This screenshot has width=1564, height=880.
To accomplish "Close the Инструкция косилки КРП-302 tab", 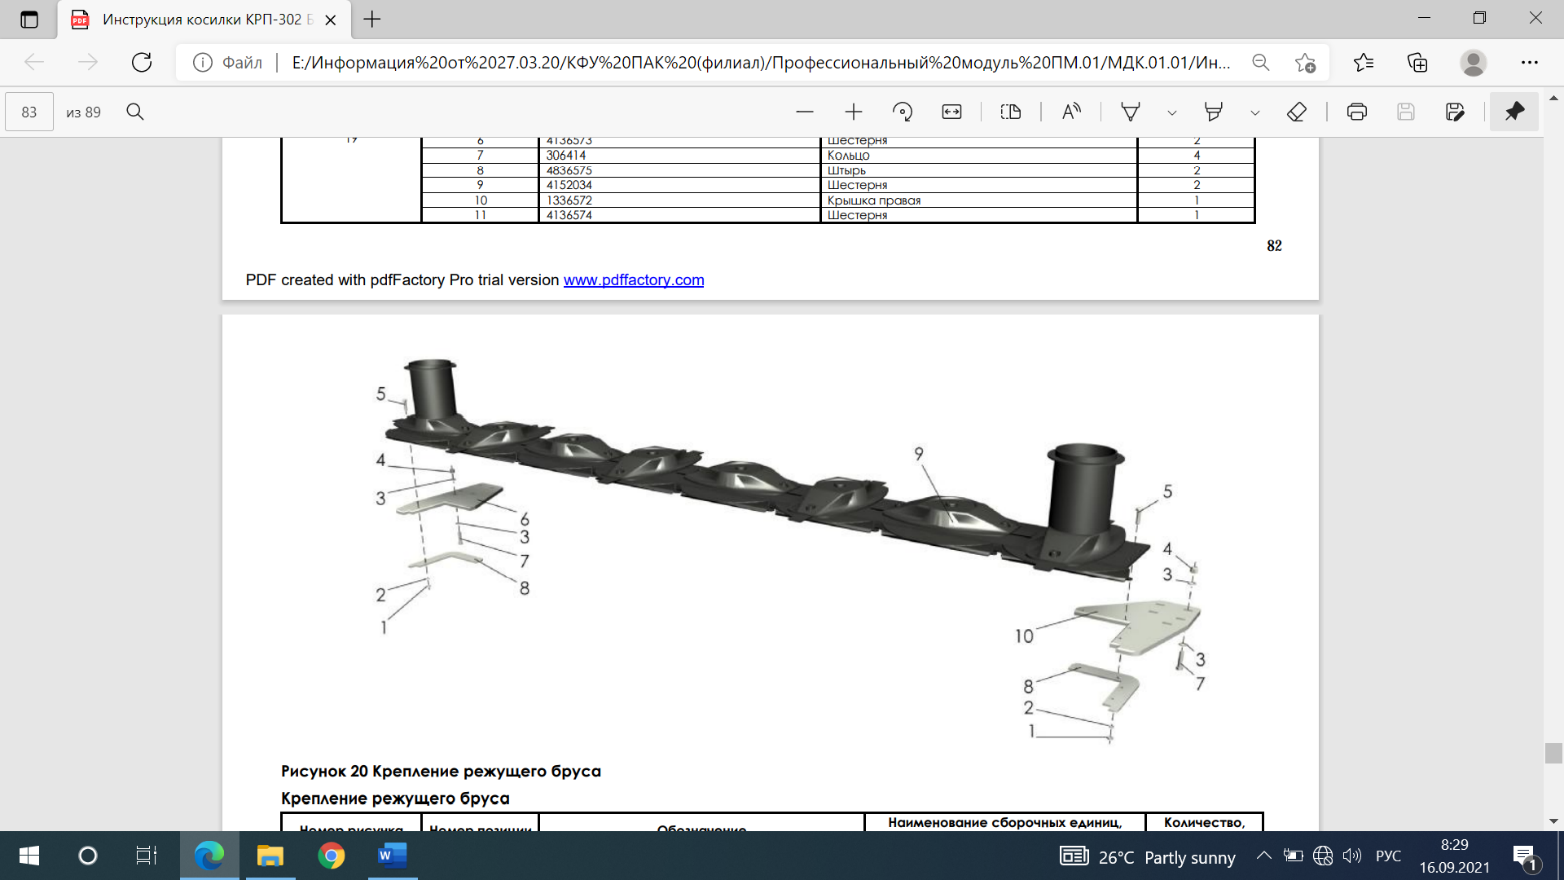I will (x=330, y=20).
